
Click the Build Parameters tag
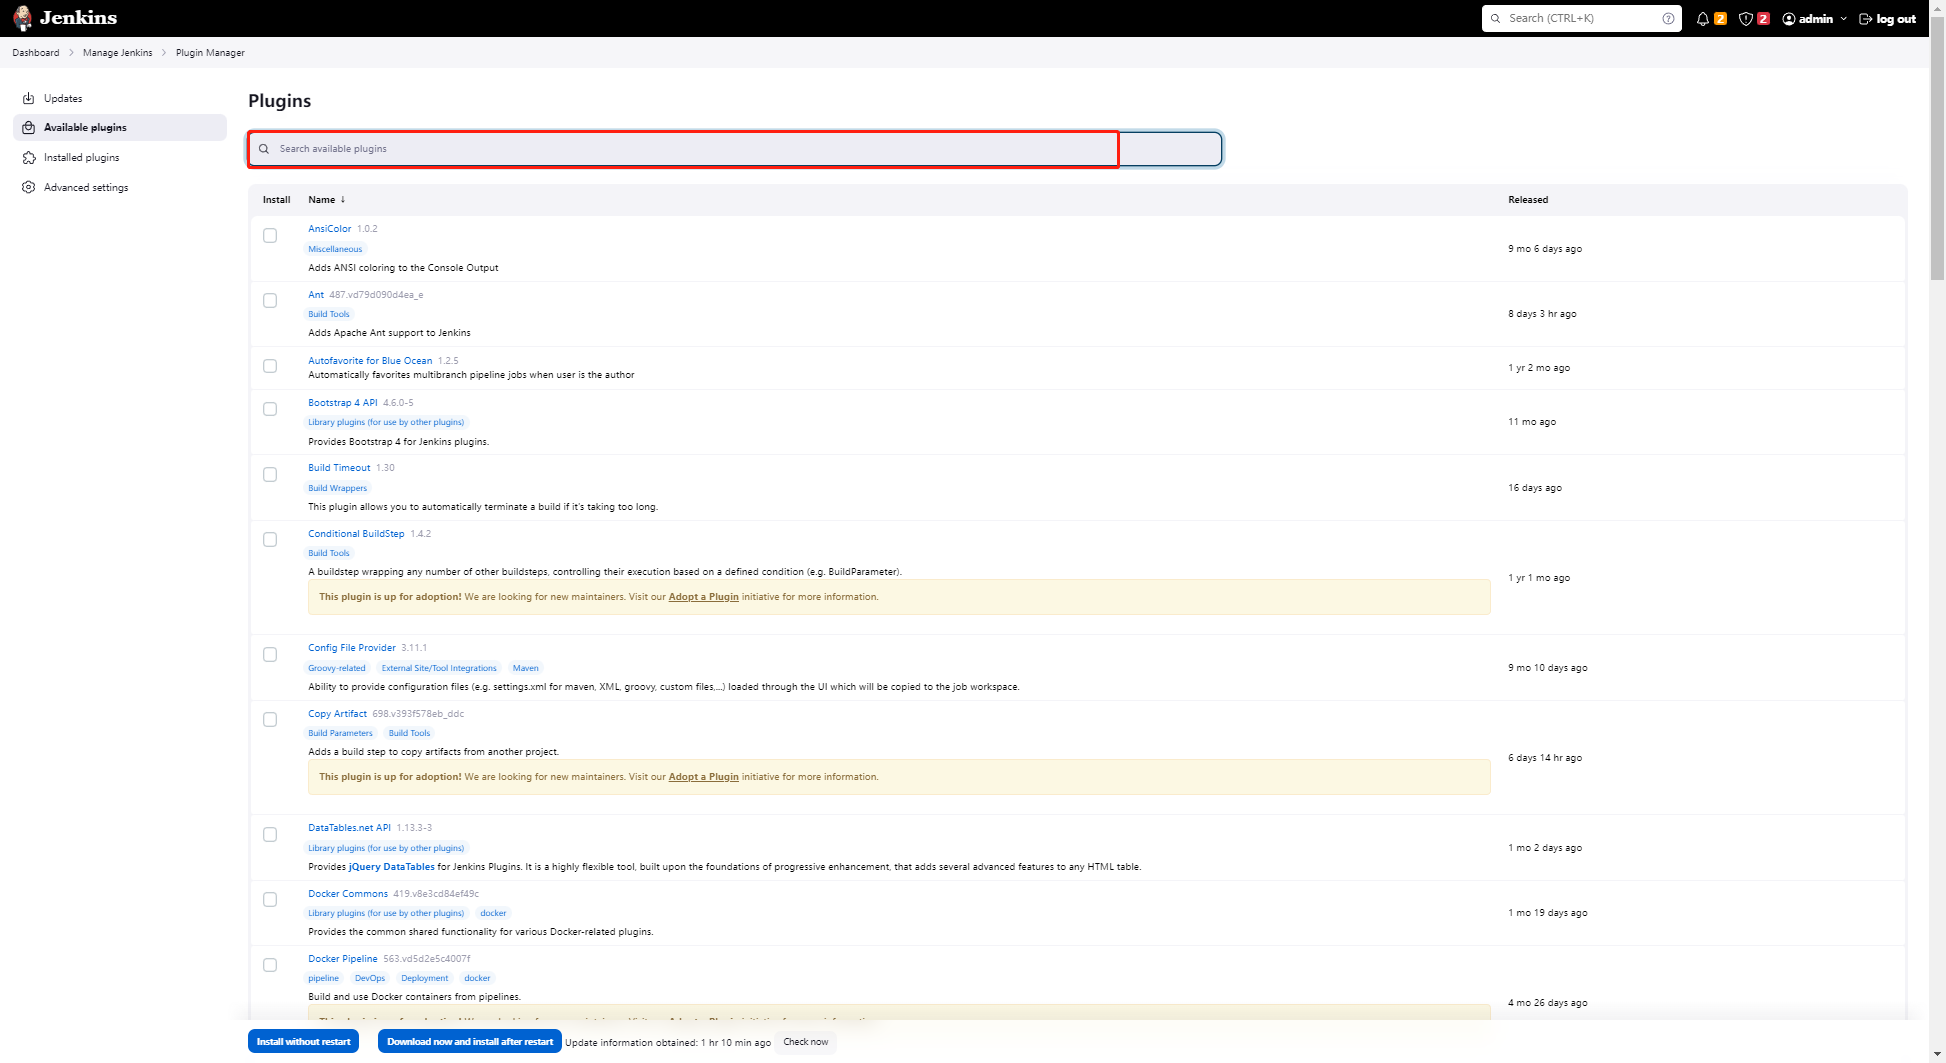[341, 733]
